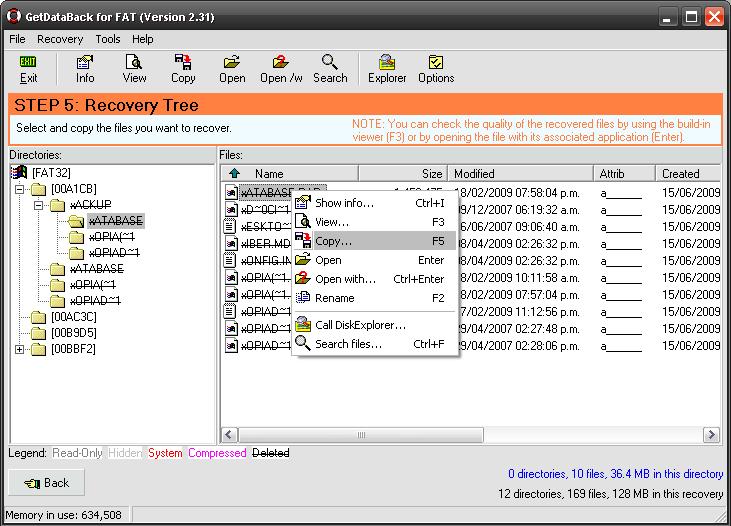The height and width of the screenshot is (526, 731).
Task: Open the Info toolbar tool
Action: pyautogui.click(x=85, y=69)
